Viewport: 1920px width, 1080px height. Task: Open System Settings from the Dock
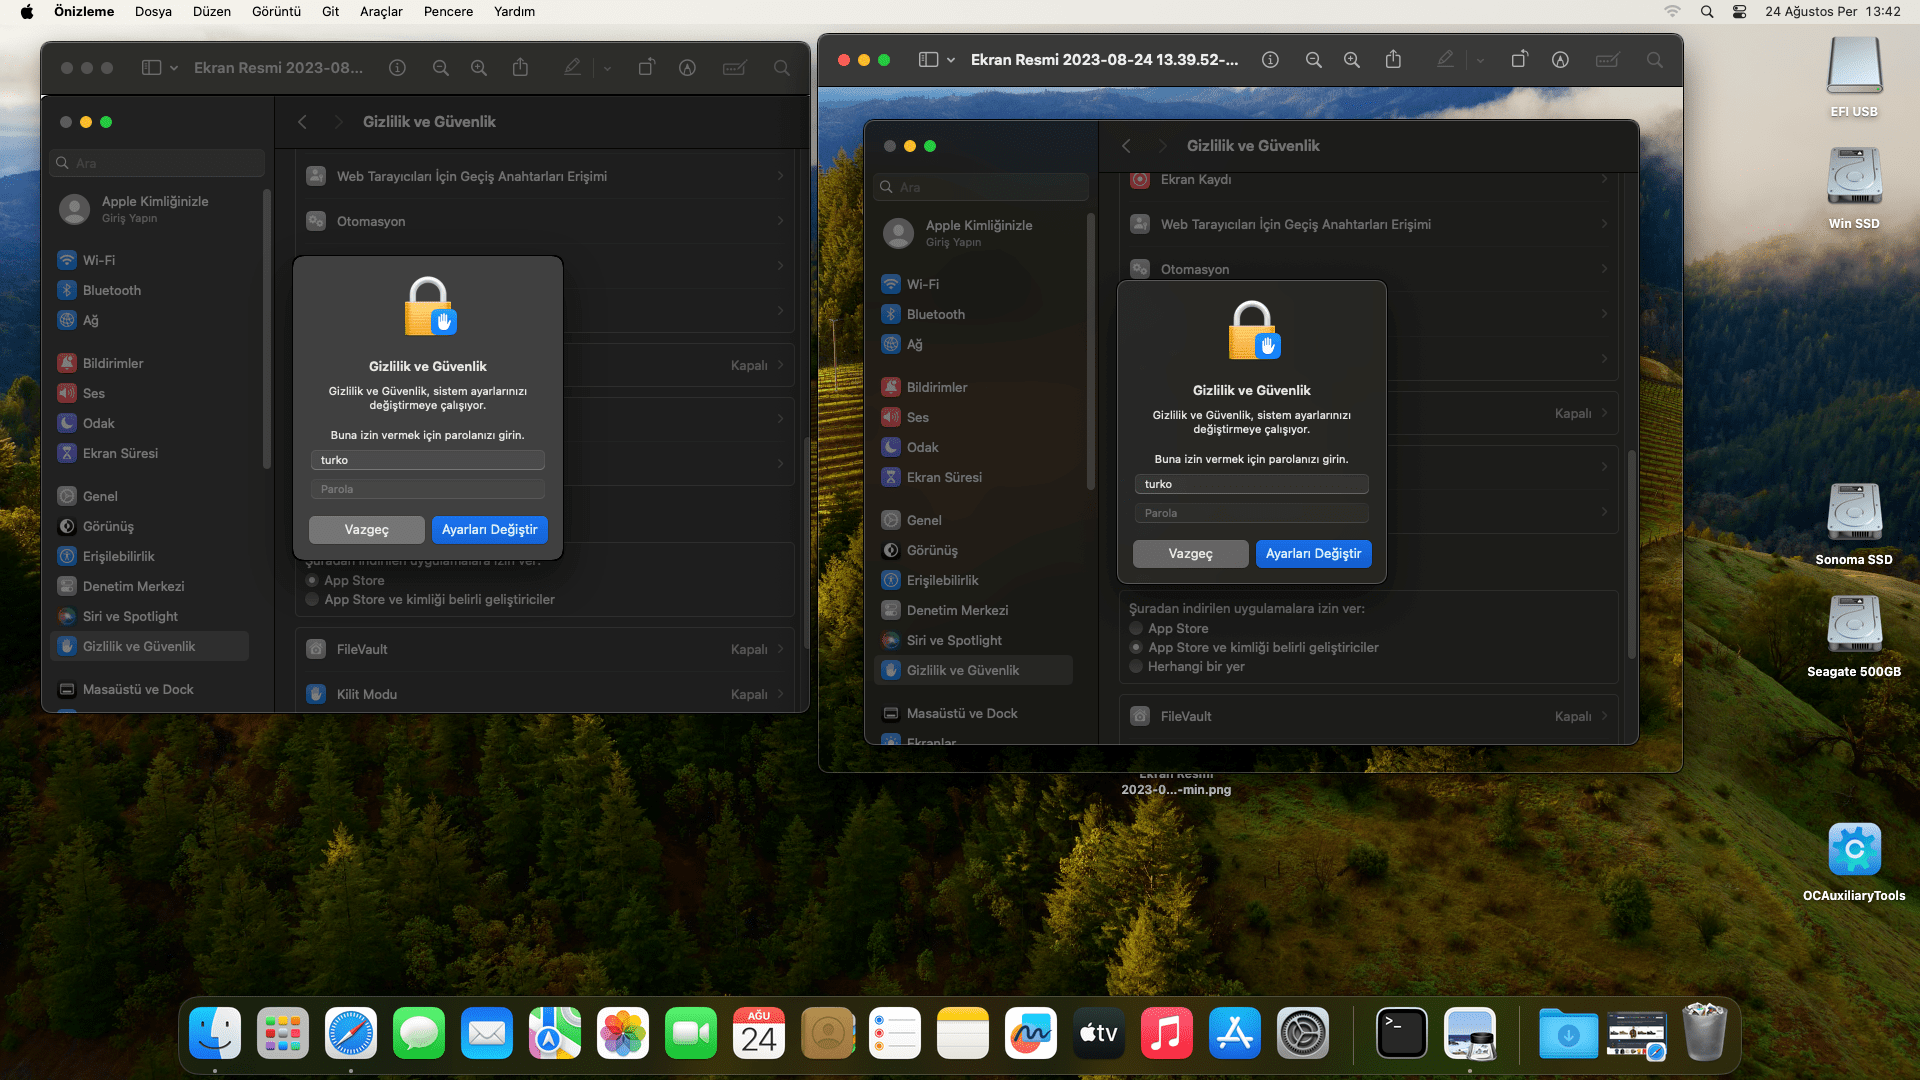1303,1033
